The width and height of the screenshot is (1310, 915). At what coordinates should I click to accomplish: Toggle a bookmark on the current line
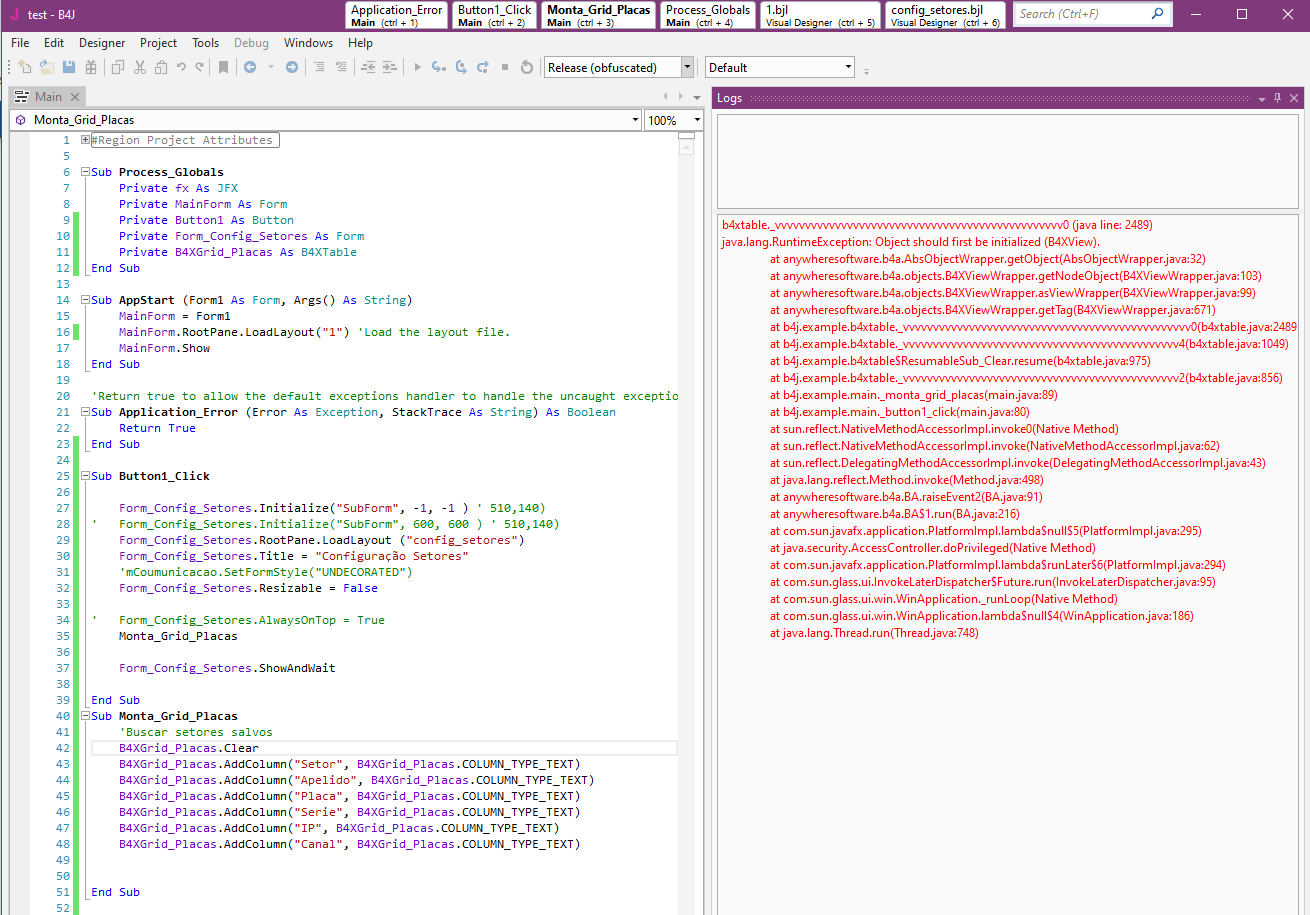point(222,67)
